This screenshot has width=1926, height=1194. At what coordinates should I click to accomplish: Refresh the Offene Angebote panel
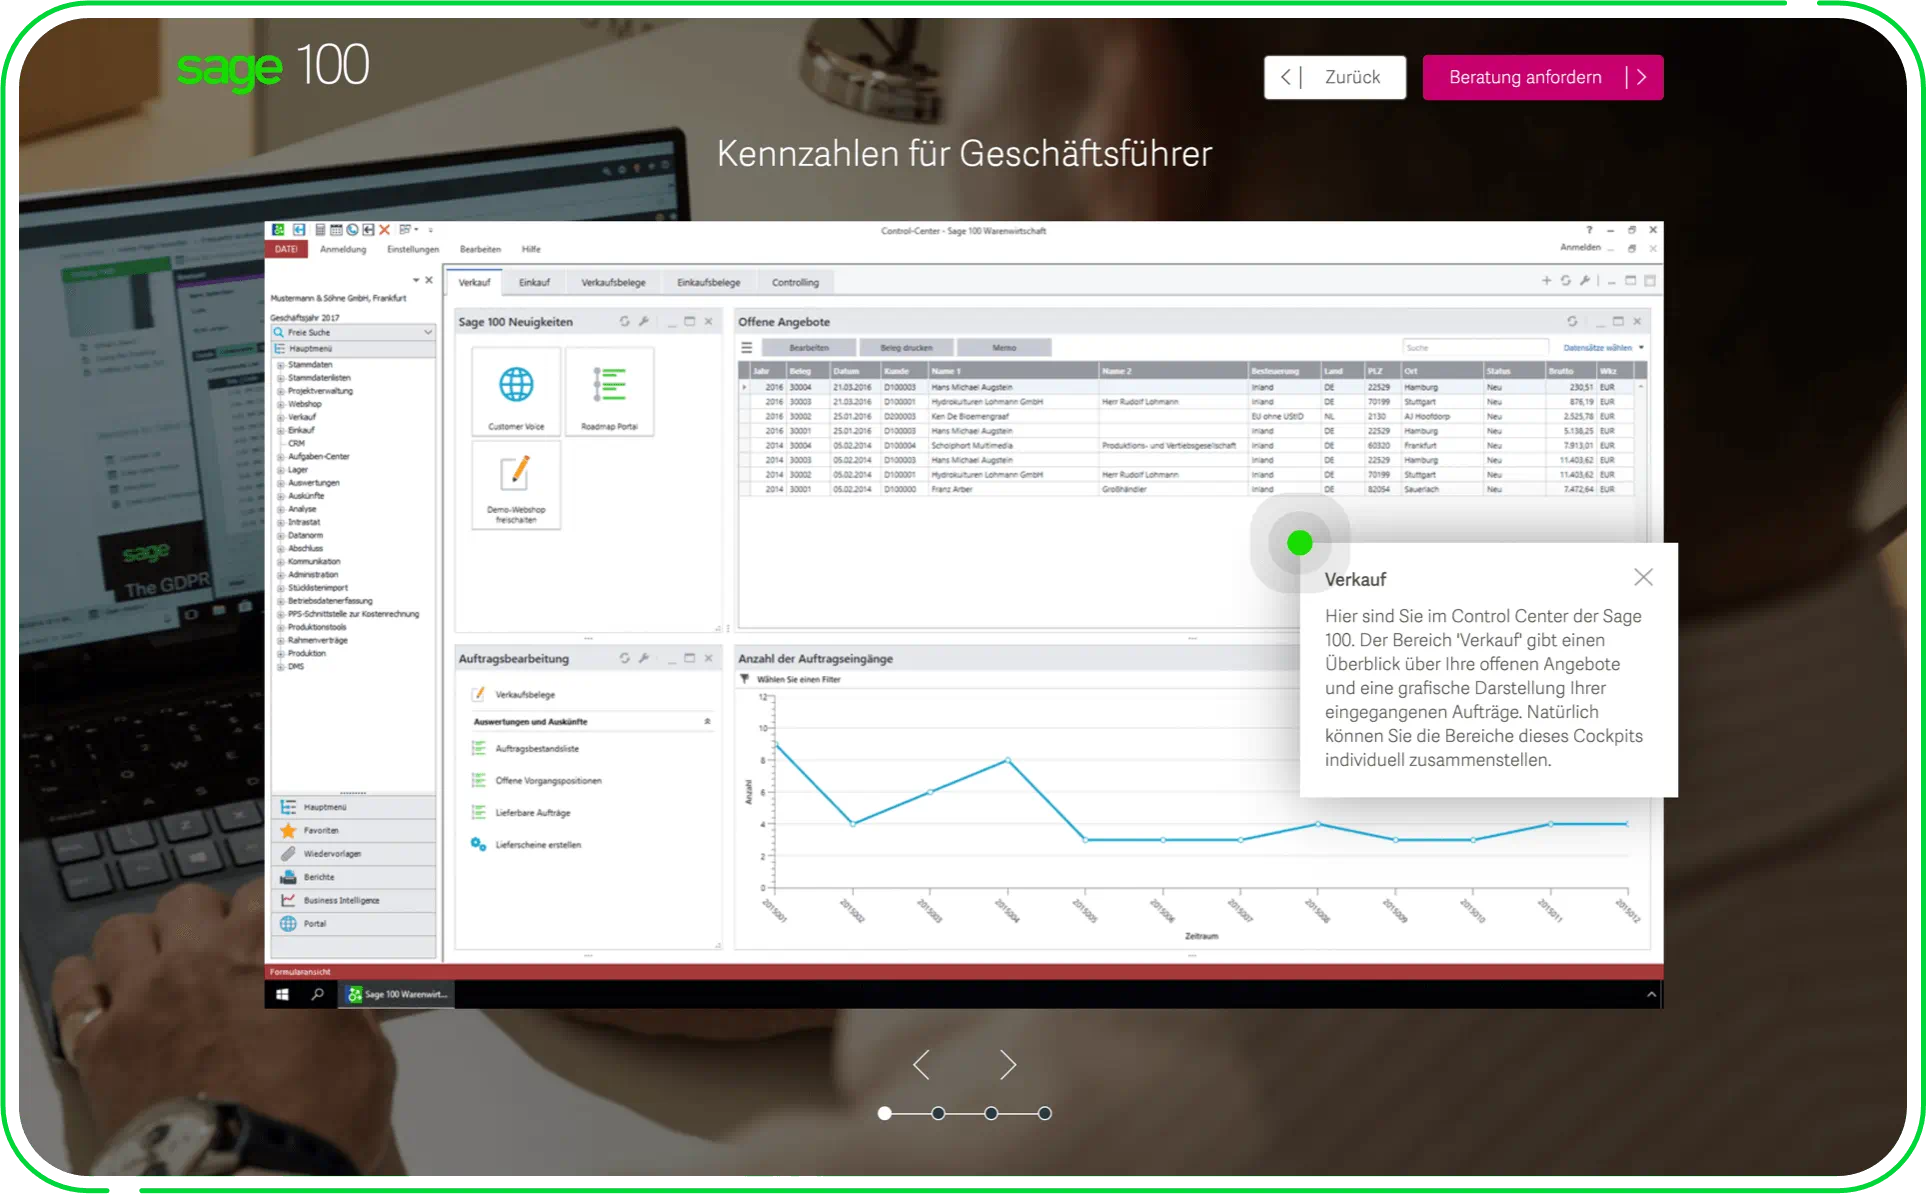(x=1572, y=322)
